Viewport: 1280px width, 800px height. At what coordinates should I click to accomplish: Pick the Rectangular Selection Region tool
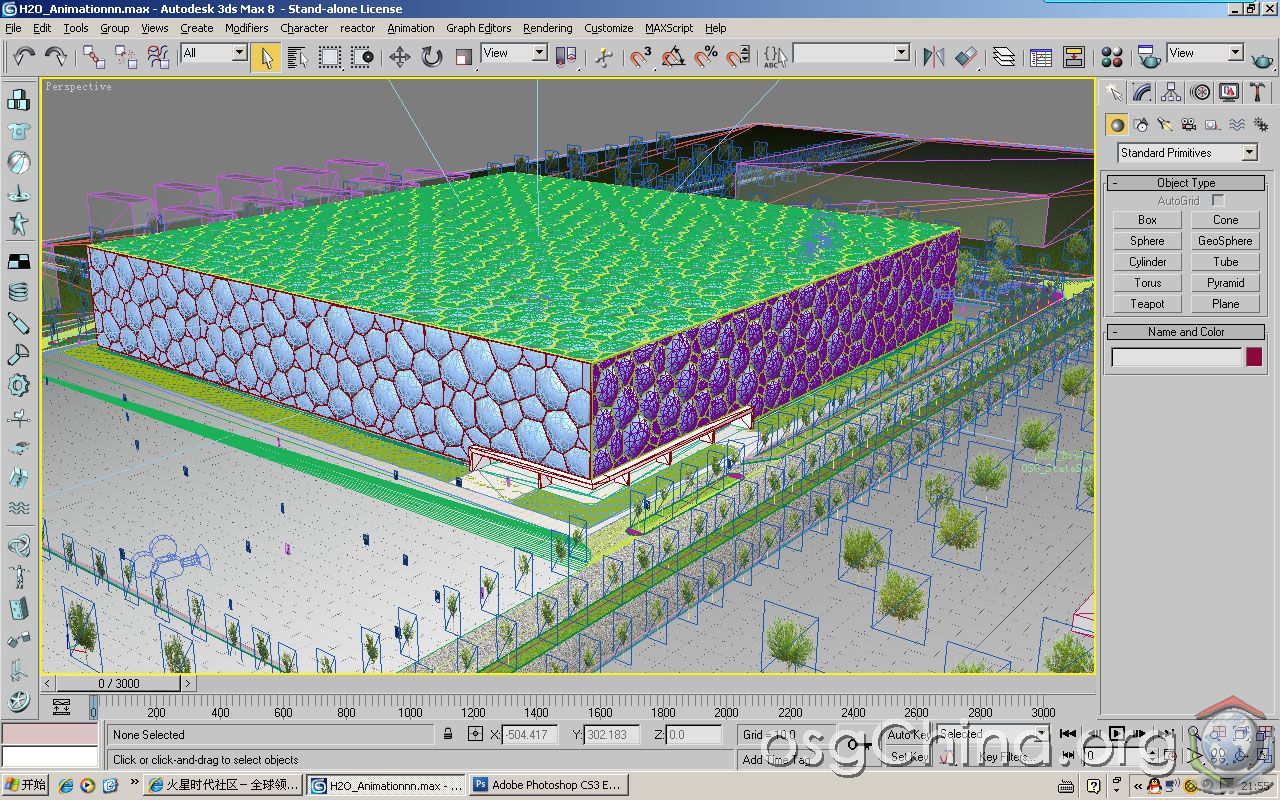pyautogui.click(x=330, y=57)
